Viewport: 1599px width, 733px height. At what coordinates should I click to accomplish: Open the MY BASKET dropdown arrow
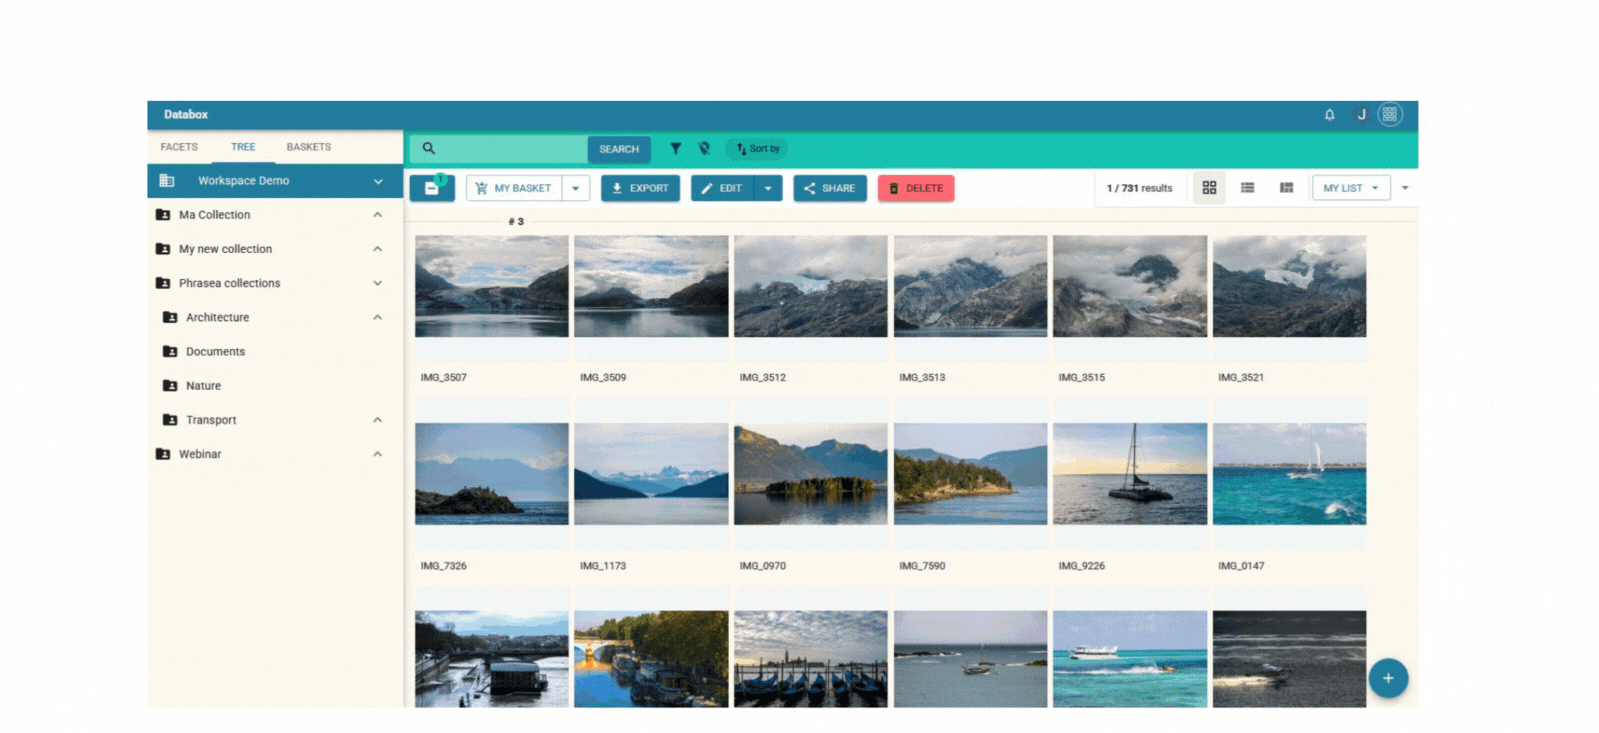576,188
